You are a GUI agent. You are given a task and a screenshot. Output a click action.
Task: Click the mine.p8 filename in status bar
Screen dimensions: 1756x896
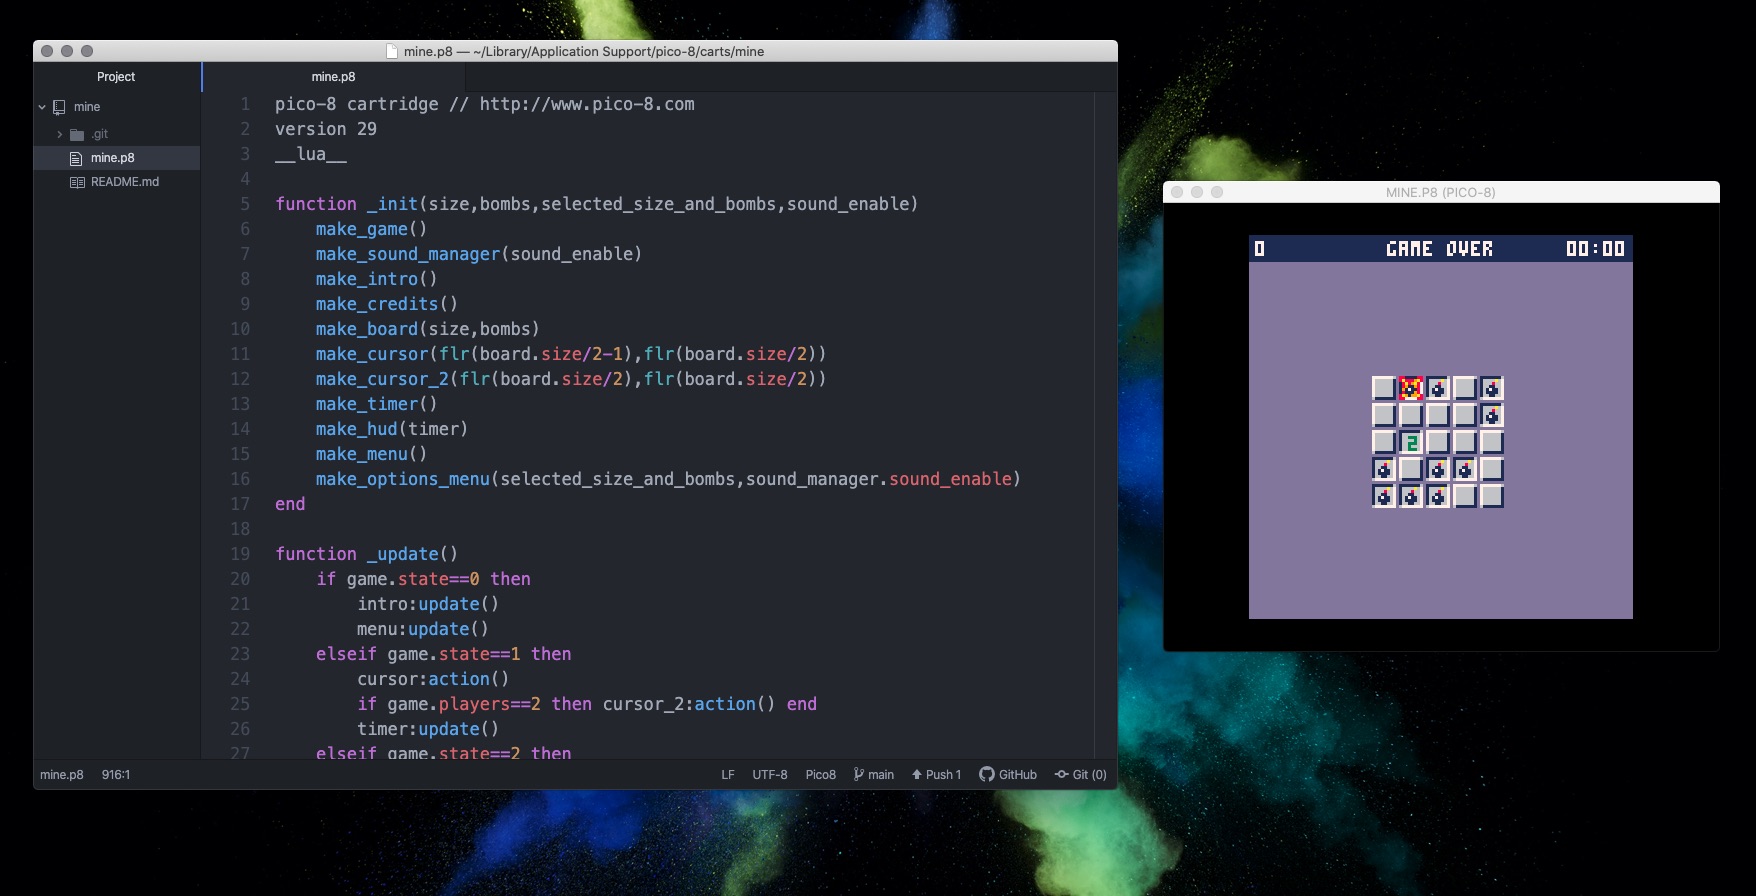click(x=62, y=774)
